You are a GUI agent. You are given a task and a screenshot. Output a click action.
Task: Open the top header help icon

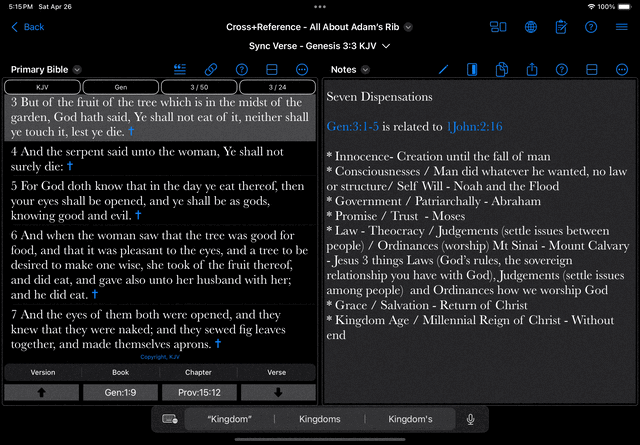[x=591, y=27]
